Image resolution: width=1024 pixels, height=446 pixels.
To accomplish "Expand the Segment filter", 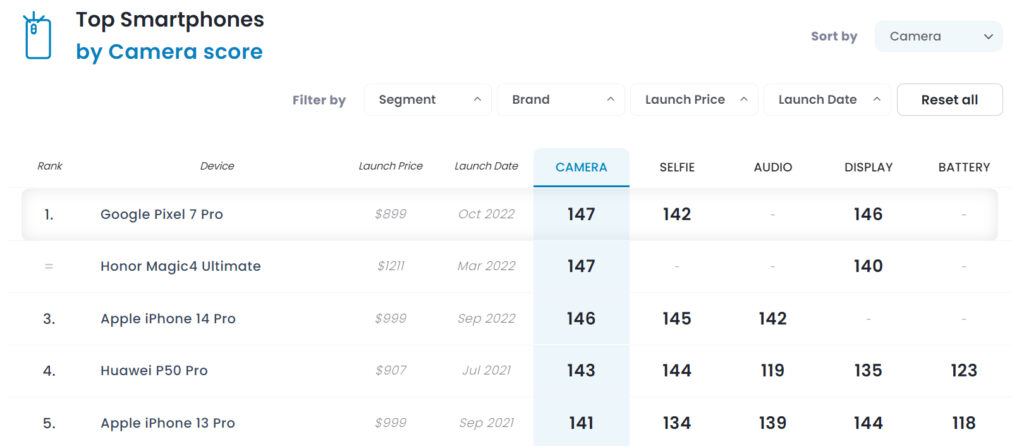I will point(428,100).
